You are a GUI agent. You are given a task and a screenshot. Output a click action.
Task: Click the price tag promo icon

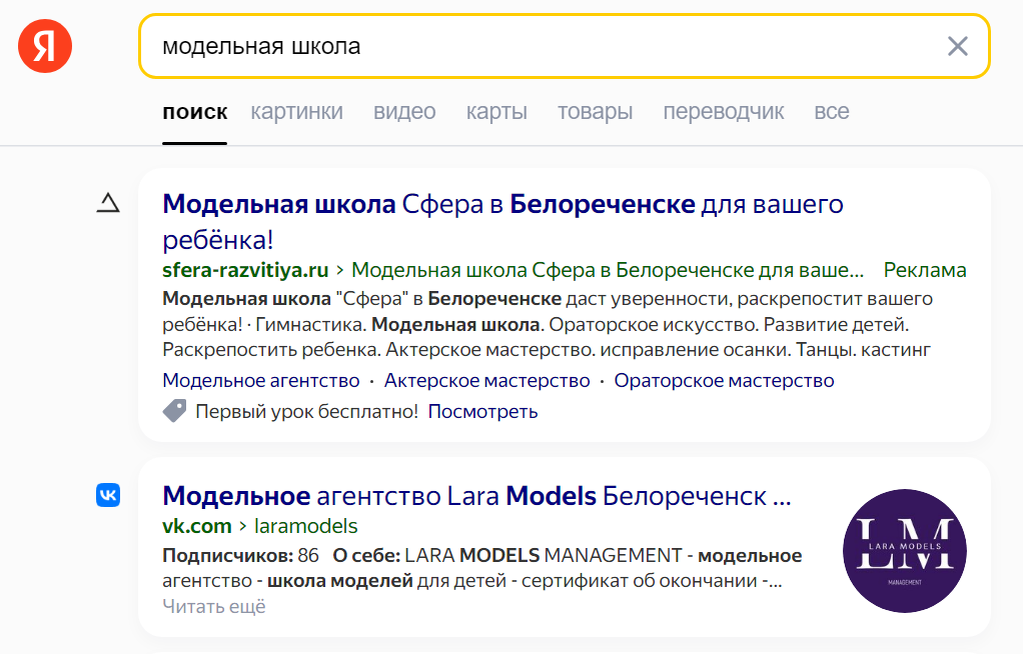tap(174, 411)
